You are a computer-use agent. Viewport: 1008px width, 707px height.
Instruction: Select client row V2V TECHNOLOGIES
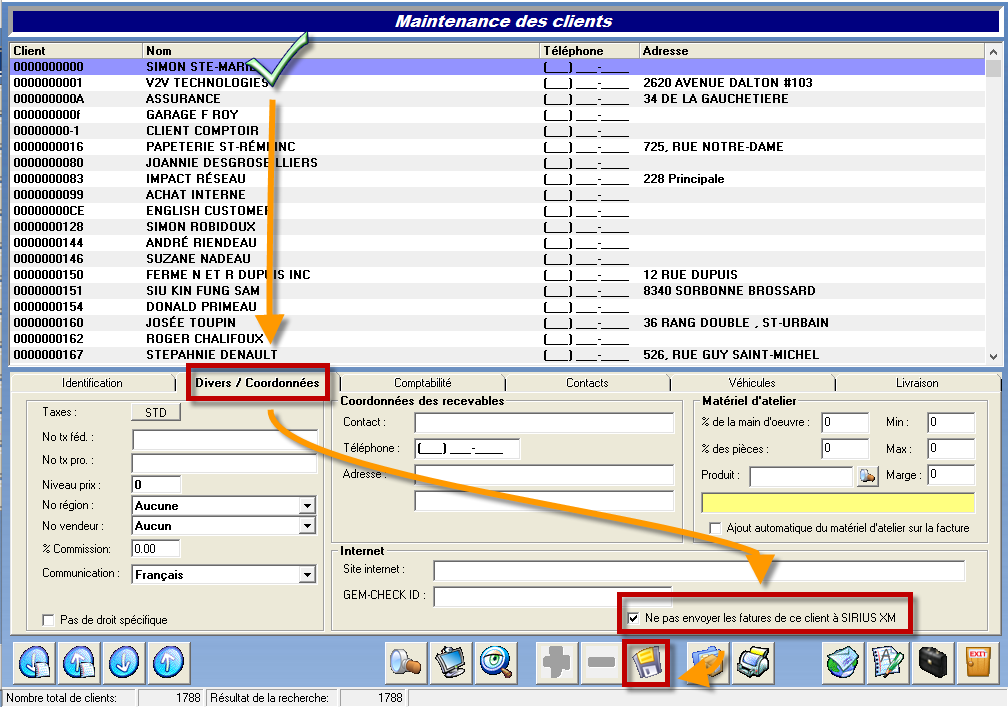pyautogui.click(x=498, y=83)
